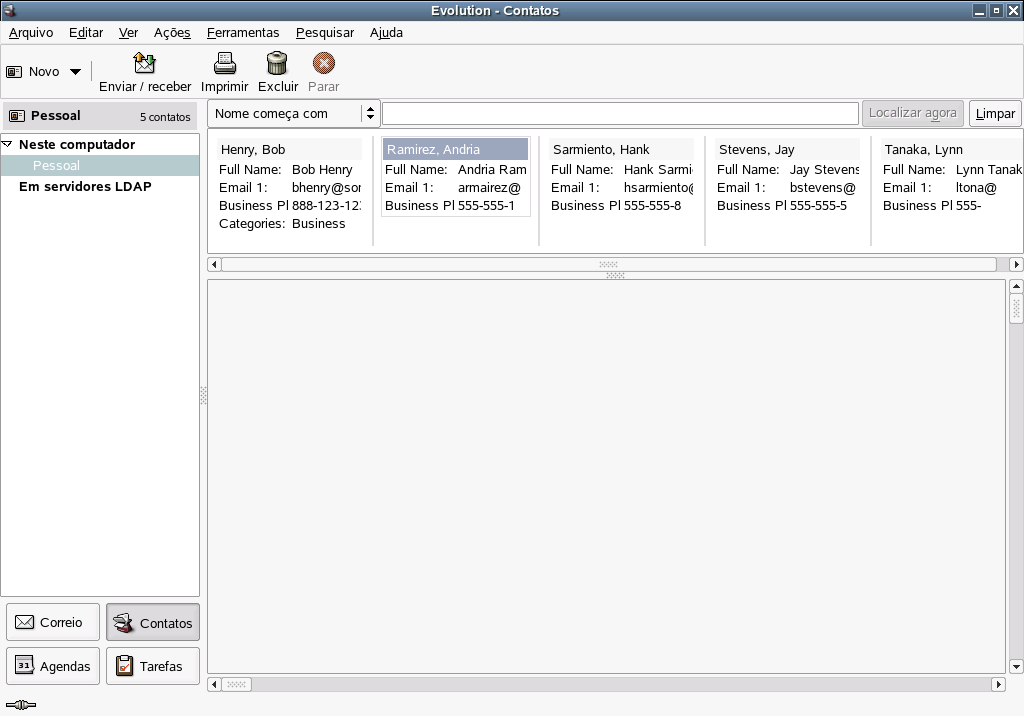Click right arrow of contact list scrollbar
Image resolution: width=1024 pixels, height=716 pixels.
pos(1016,265)
